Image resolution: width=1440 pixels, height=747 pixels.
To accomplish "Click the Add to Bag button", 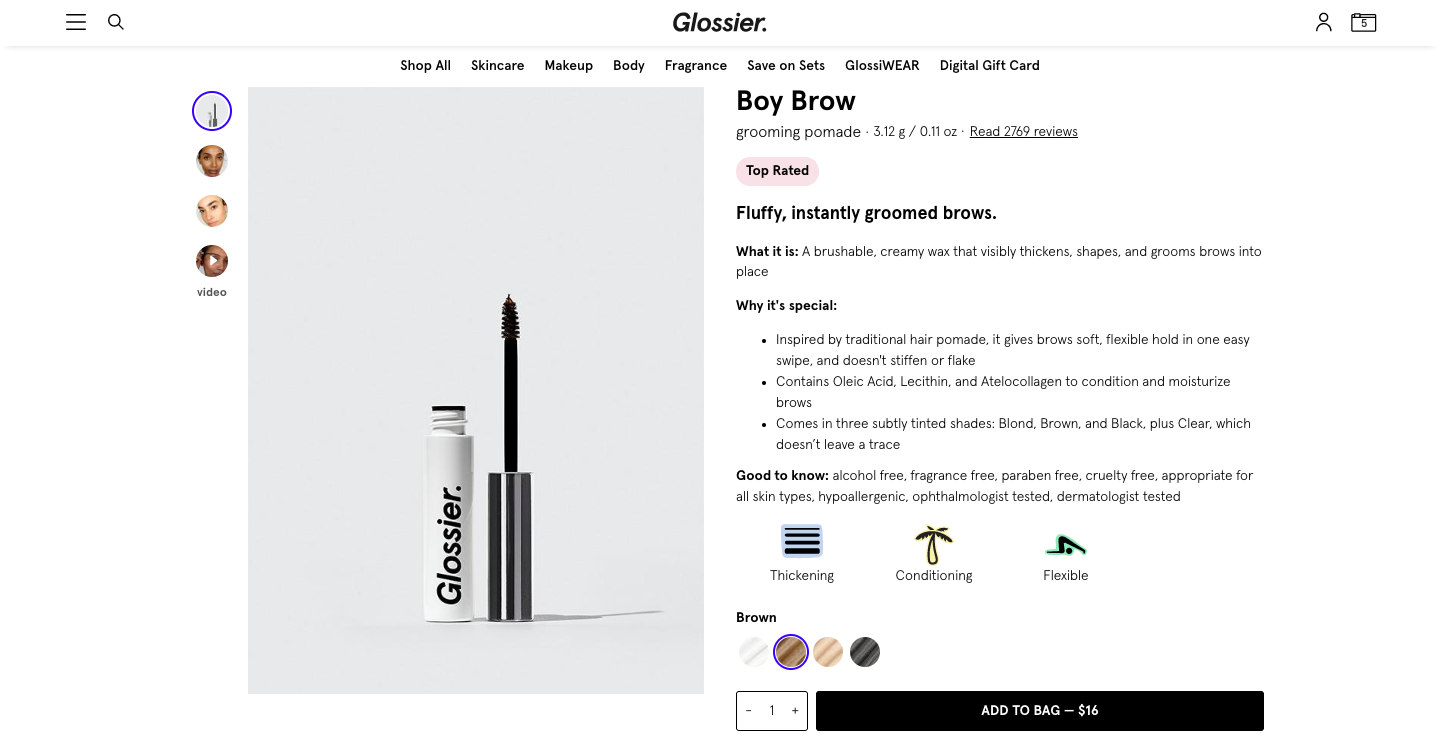I will (1039, 711).
